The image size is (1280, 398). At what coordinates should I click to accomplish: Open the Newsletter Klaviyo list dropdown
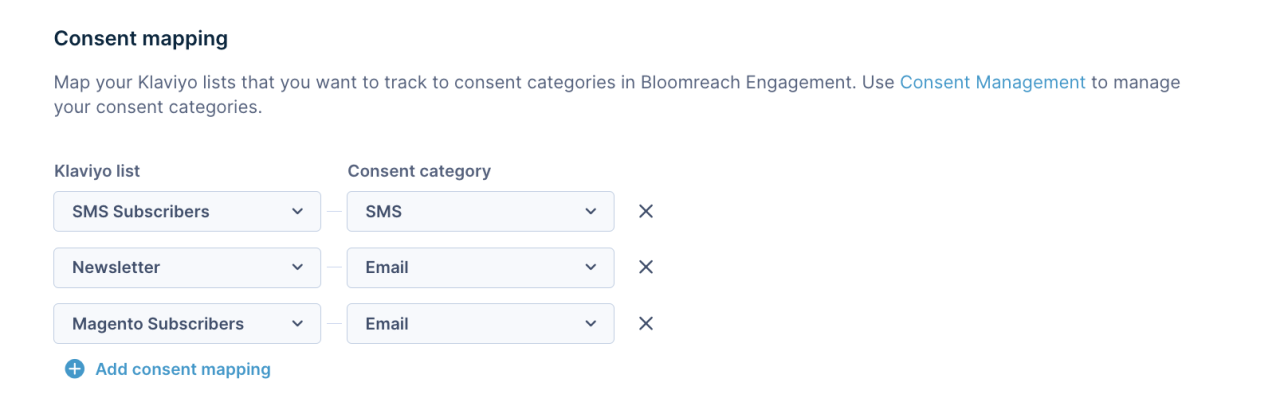click(187, 267)
